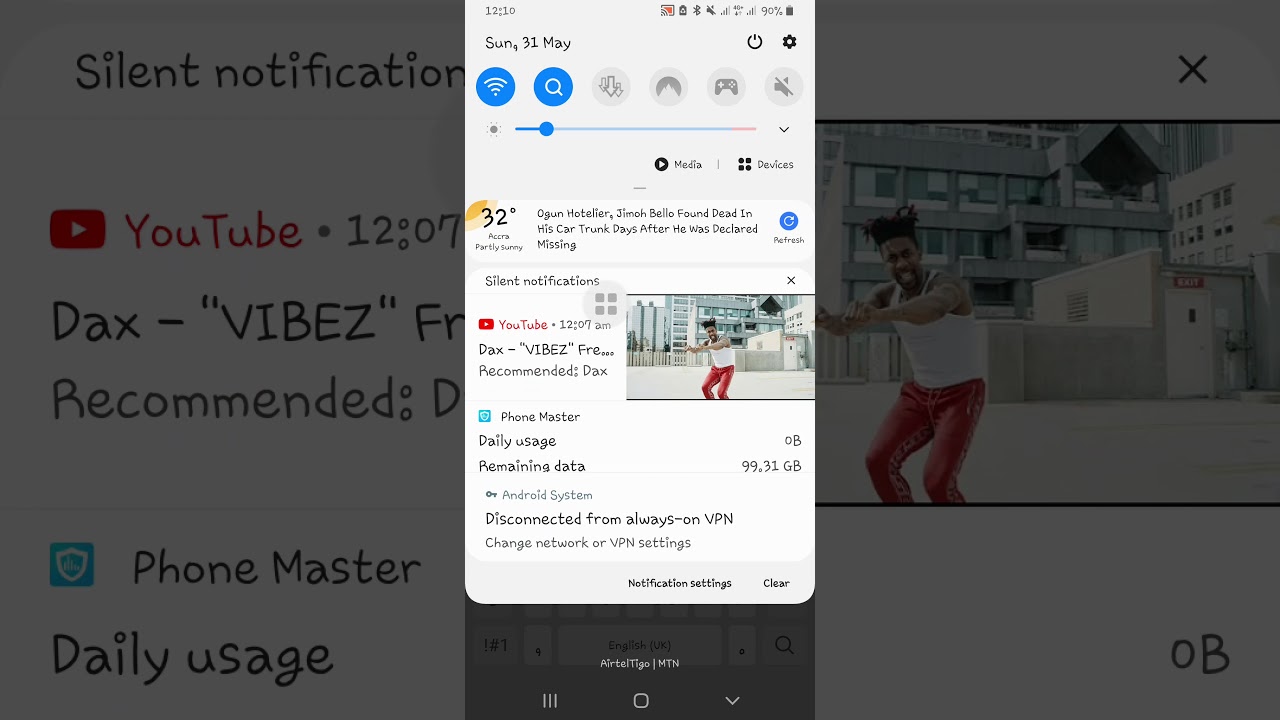Open 'Disconnected from always-on VPN' notification
The width and height of the screenshot is (1280, 720).
coord(609,519)
